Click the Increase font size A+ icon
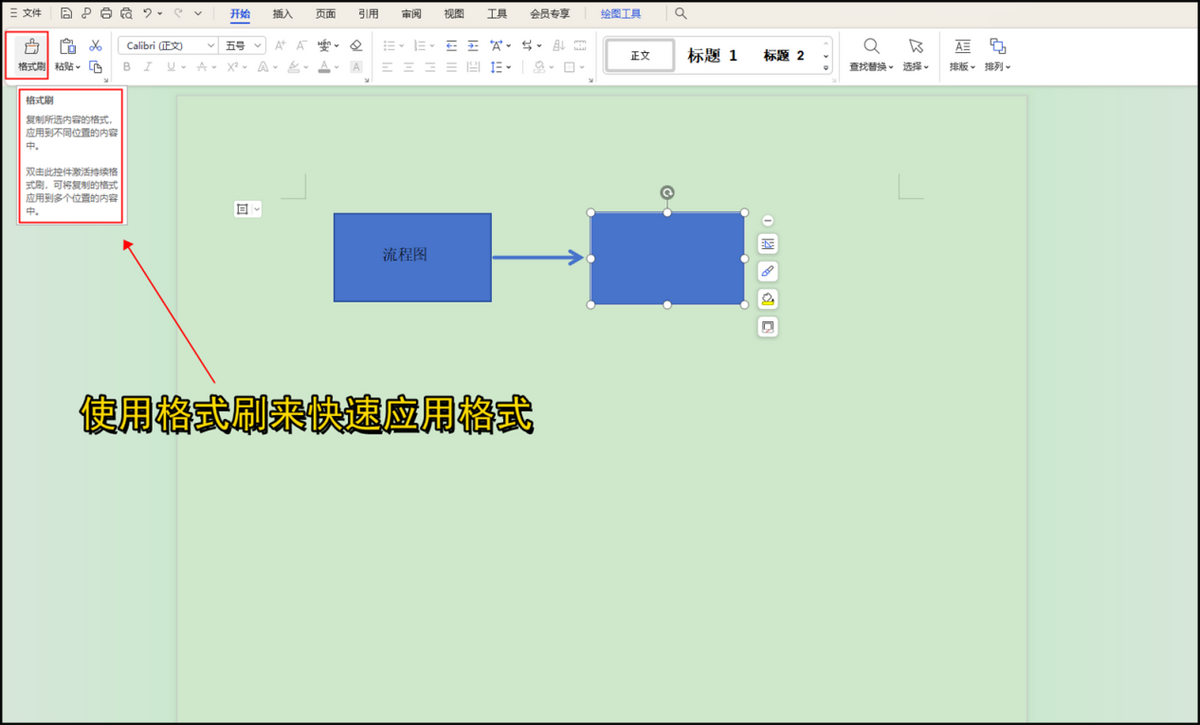This screenshot has height=725, width=1200. (280, 46)
